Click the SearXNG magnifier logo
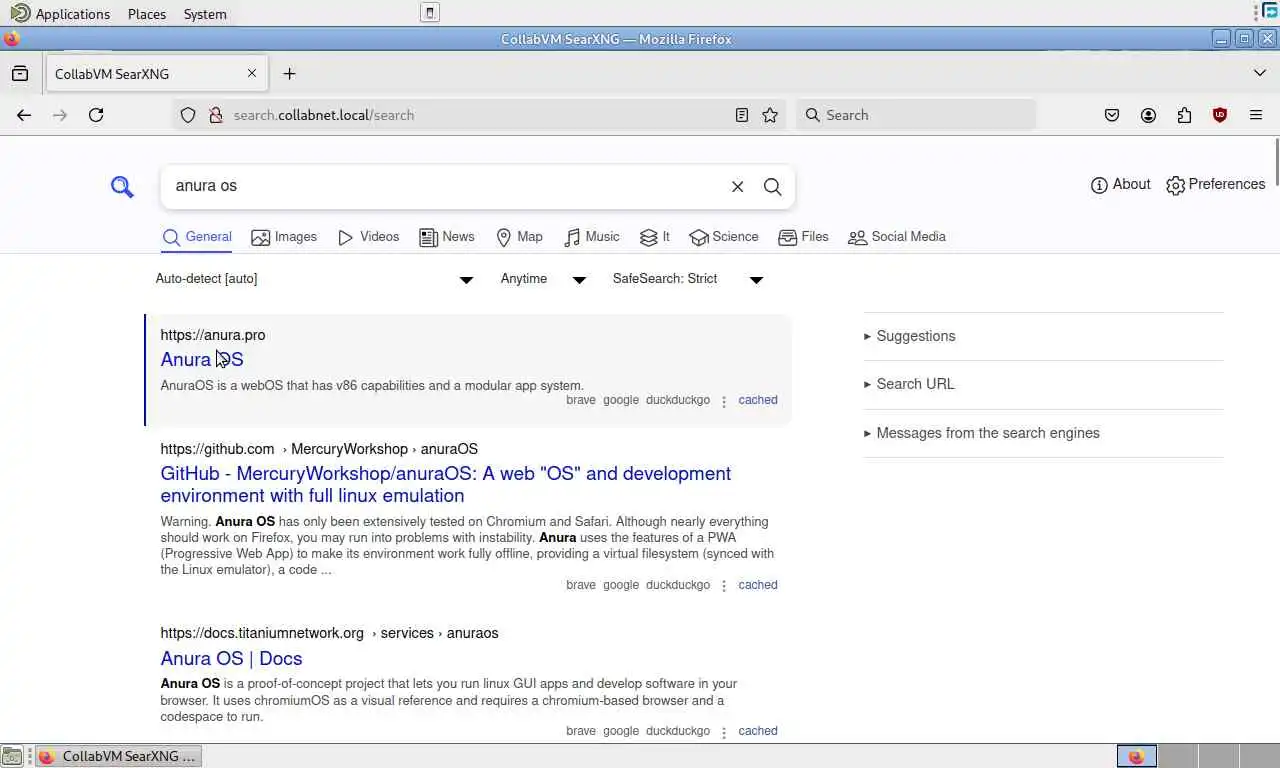This screenshot has height=768, width=1280. [x=122, y=186]
